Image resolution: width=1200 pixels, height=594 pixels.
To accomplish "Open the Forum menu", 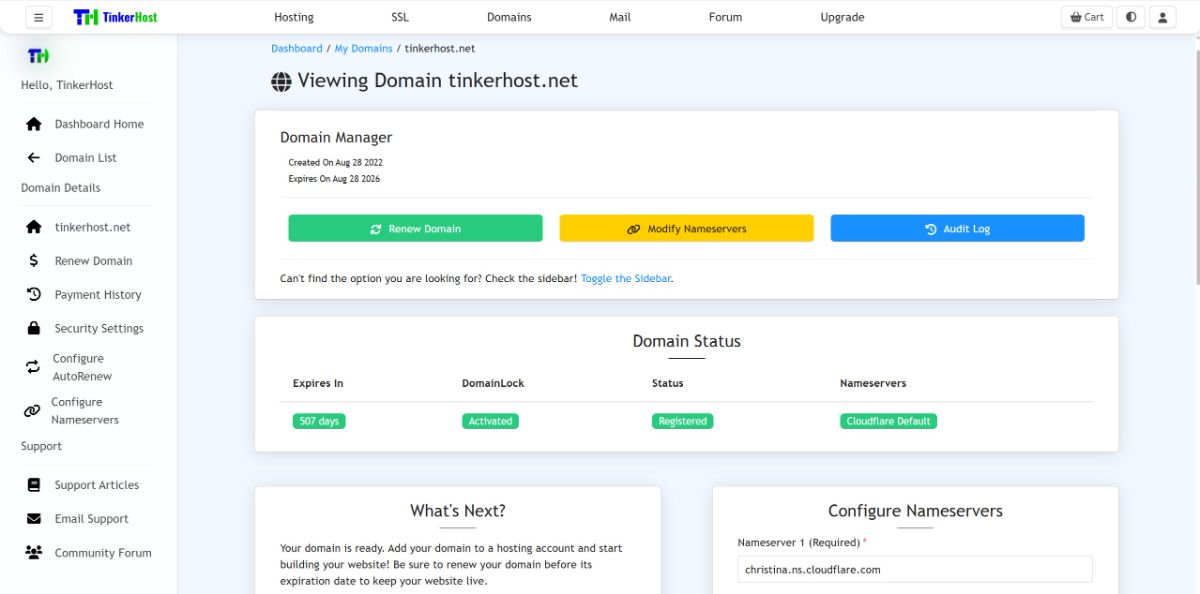I will 726,17.
